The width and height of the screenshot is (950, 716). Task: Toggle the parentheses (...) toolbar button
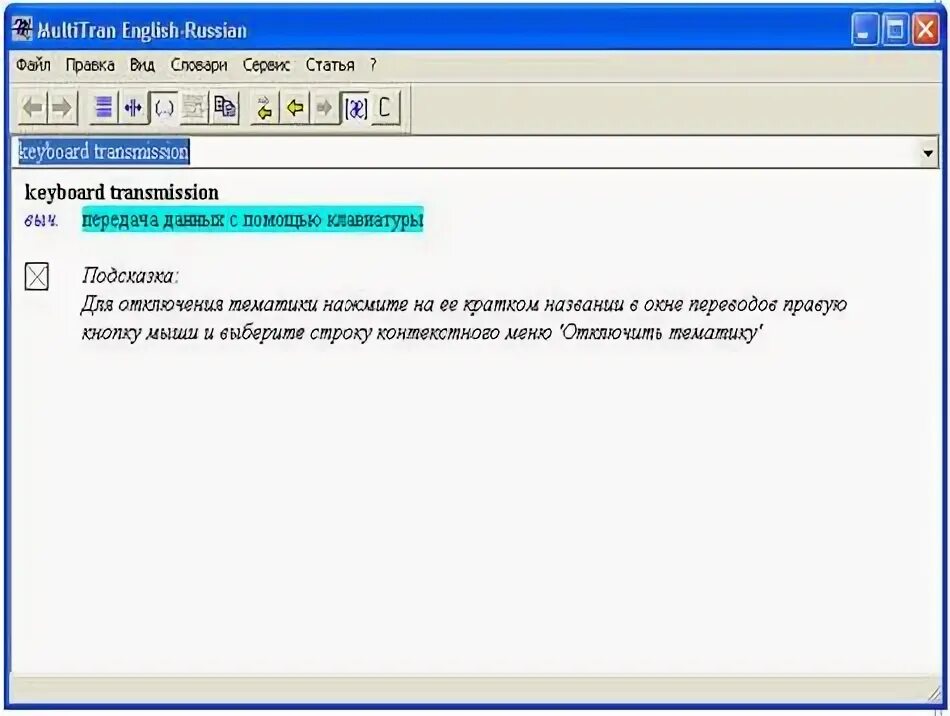164,108
